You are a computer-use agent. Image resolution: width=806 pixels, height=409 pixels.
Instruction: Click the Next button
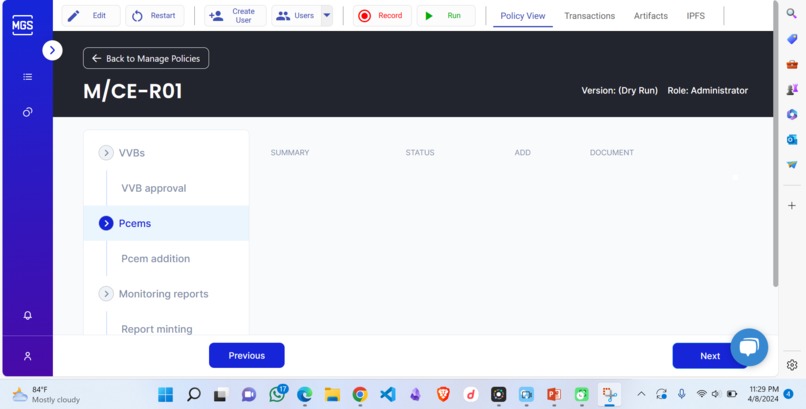click(710, 356)
